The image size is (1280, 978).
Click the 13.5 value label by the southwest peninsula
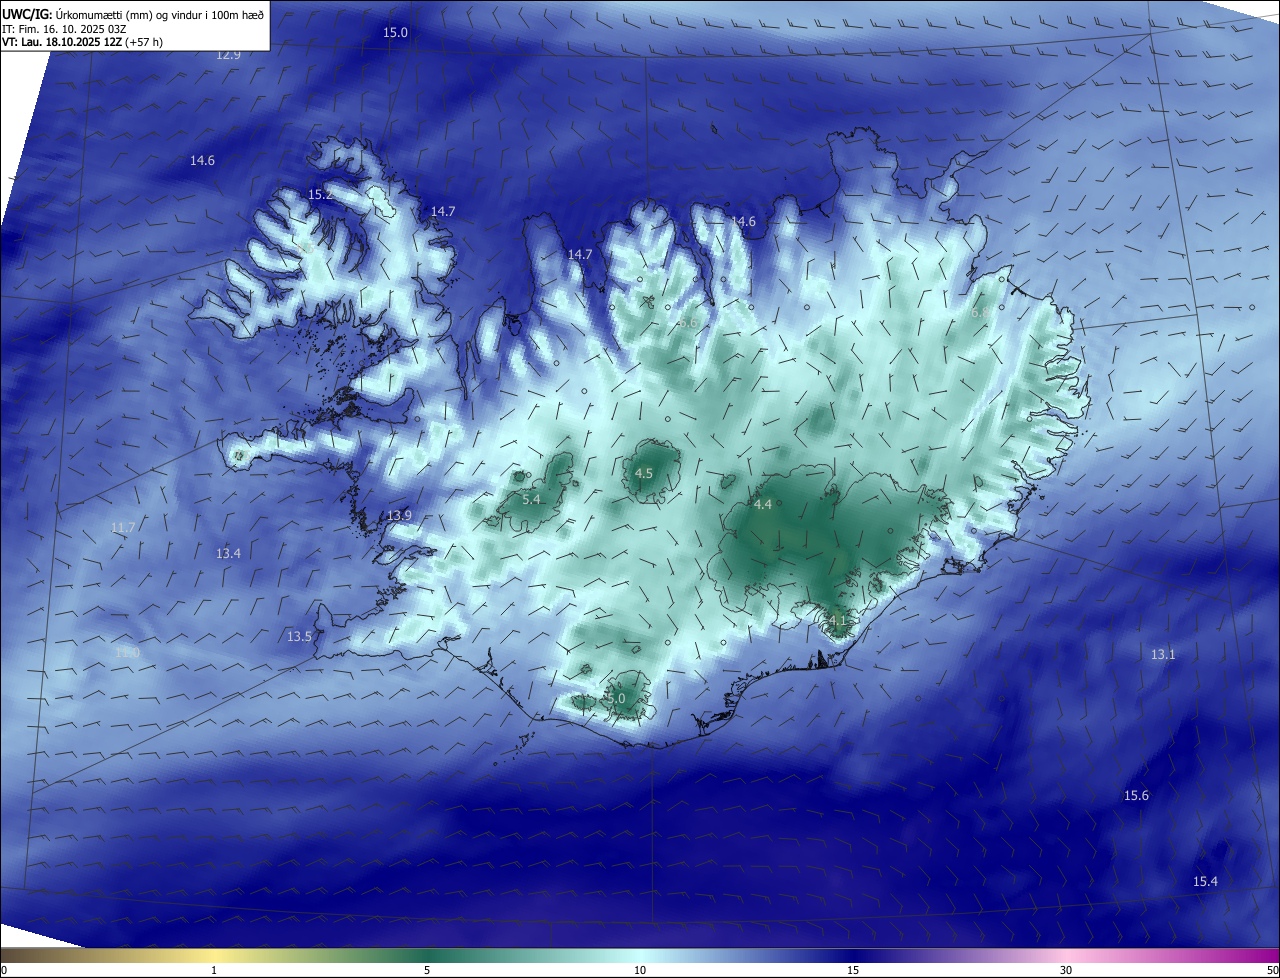[x=299, y=636]
